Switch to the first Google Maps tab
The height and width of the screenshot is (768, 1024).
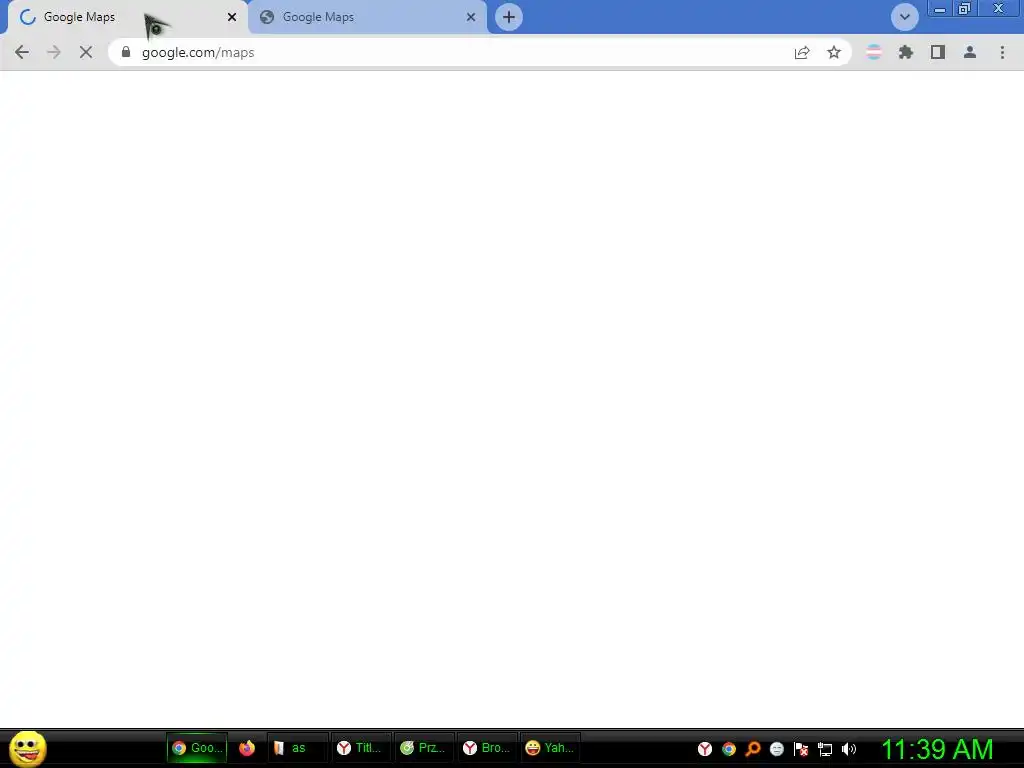click(x=127, y=17)
